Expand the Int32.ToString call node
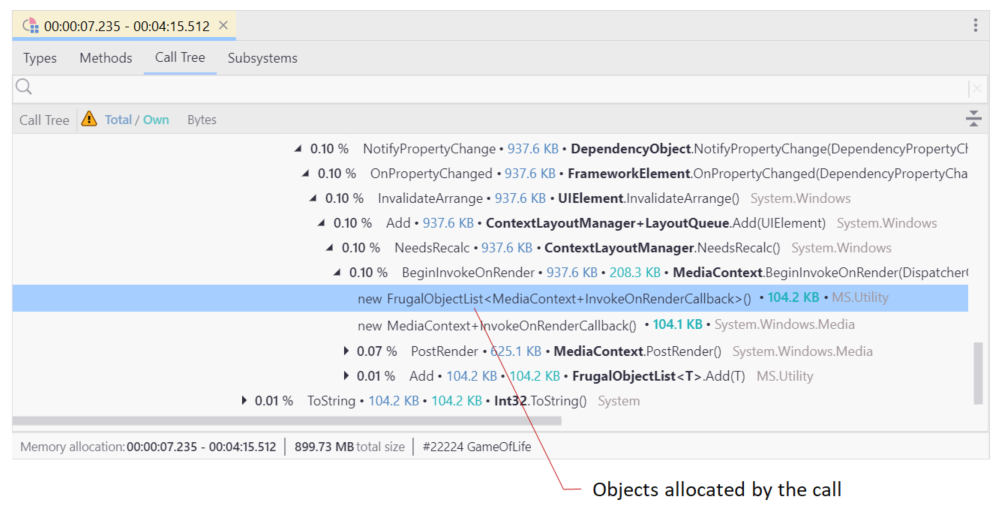 (x=244, y=401)
